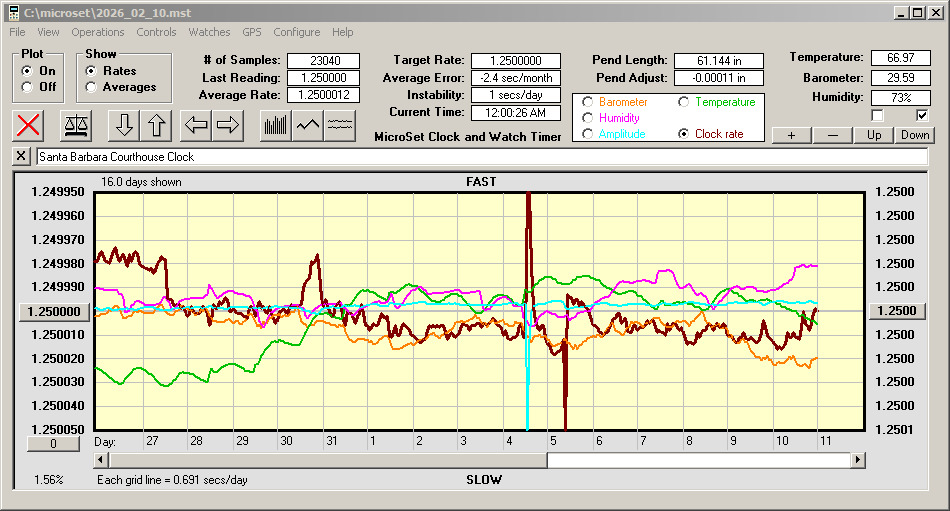The image size is (950, 511).
Task: Select the Averages show option
Action: click(x=91, y=87)
